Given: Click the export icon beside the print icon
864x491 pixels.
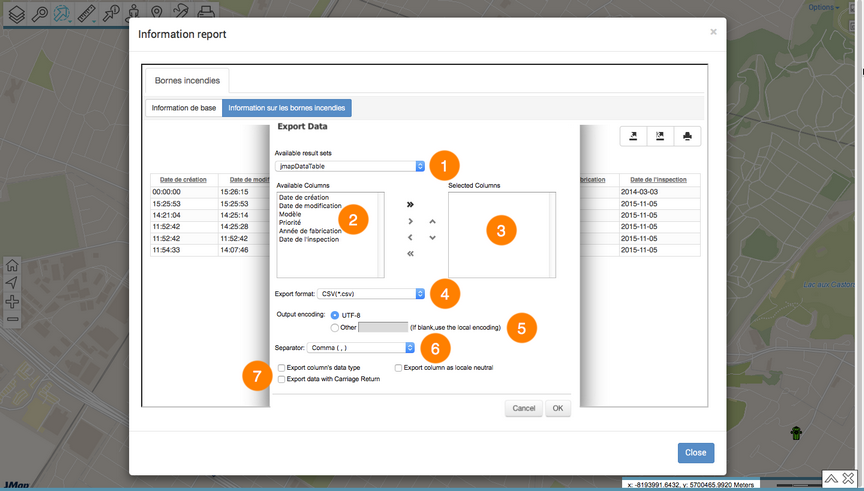Looking at the screenshot, I should coord(660,136).
